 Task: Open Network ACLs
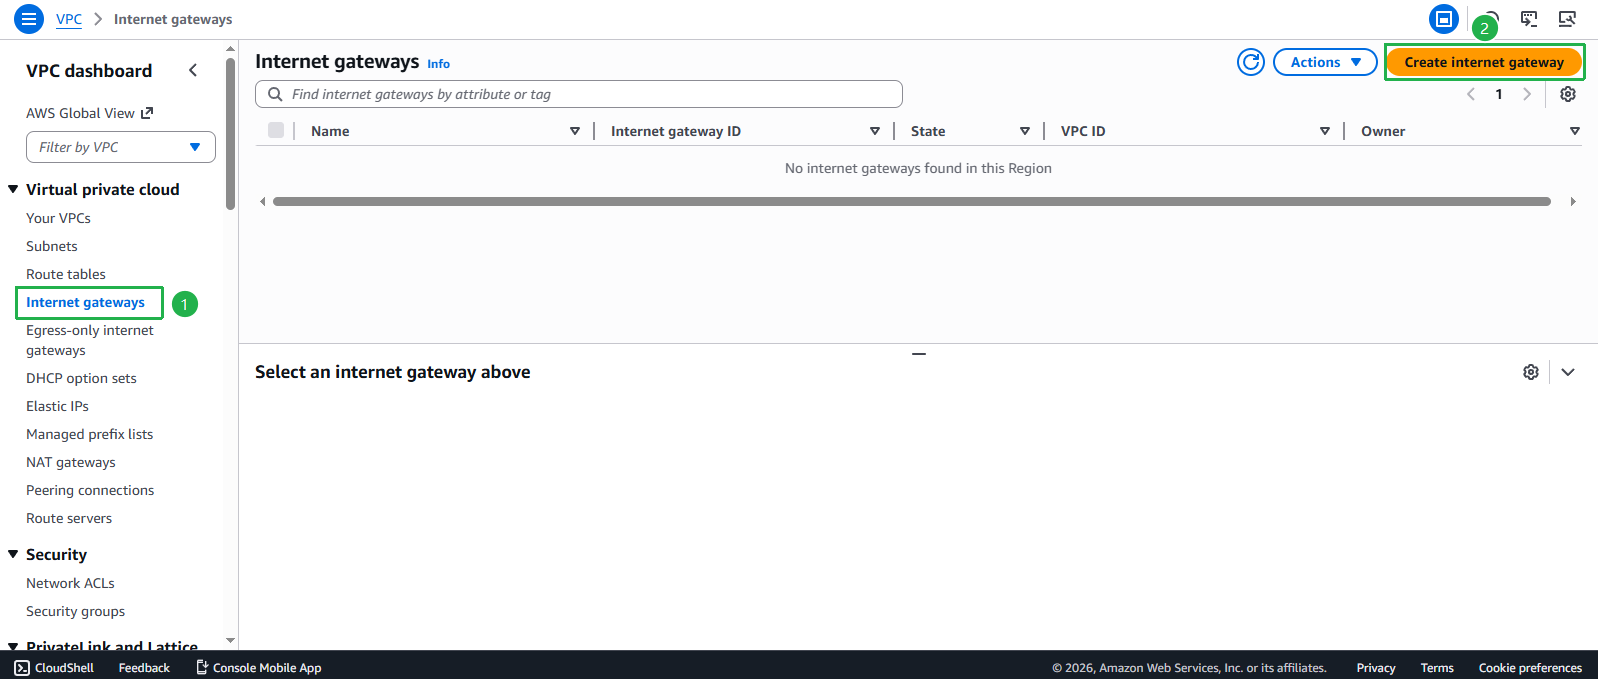click(x=70, y=583)
